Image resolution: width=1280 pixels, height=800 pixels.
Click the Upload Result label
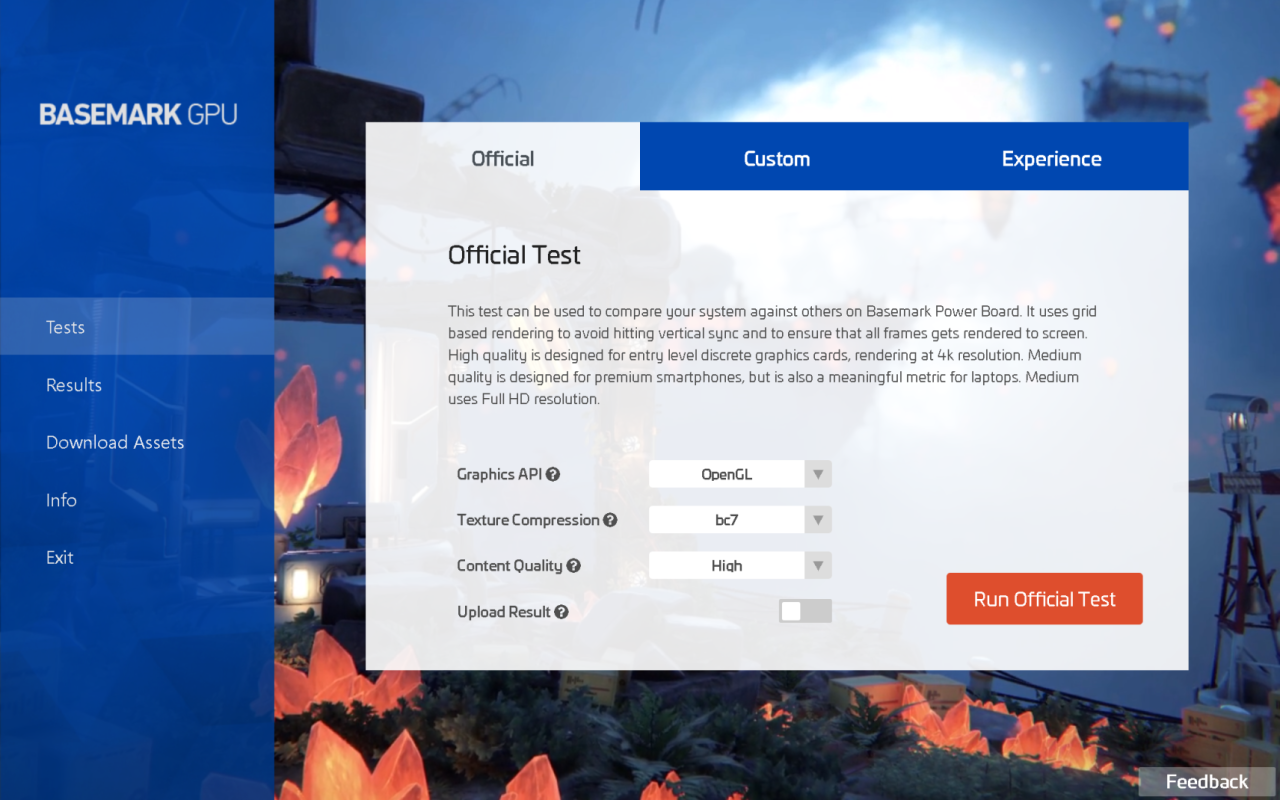(504, 612)
